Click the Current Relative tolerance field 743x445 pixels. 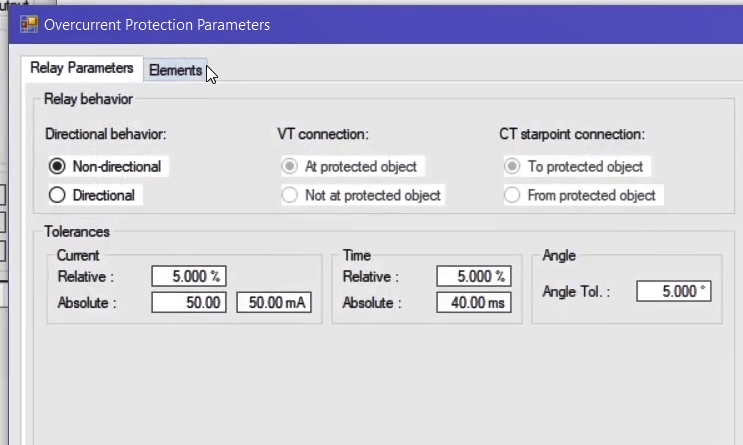(190, 277)
